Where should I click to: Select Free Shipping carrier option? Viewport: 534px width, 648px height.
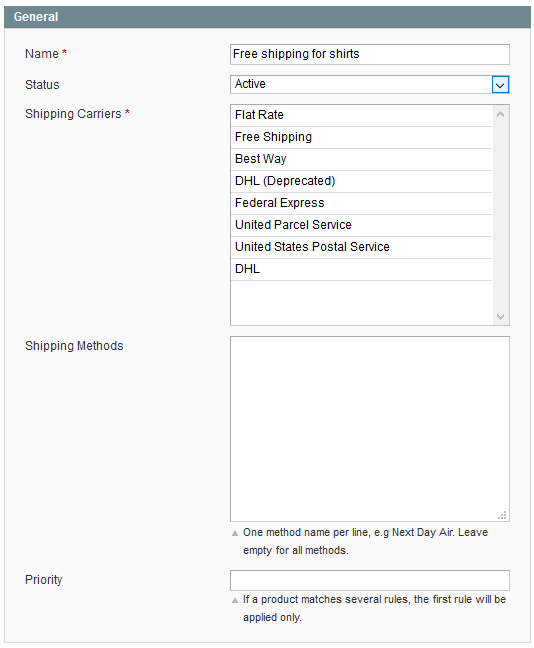tap(361, 137)
